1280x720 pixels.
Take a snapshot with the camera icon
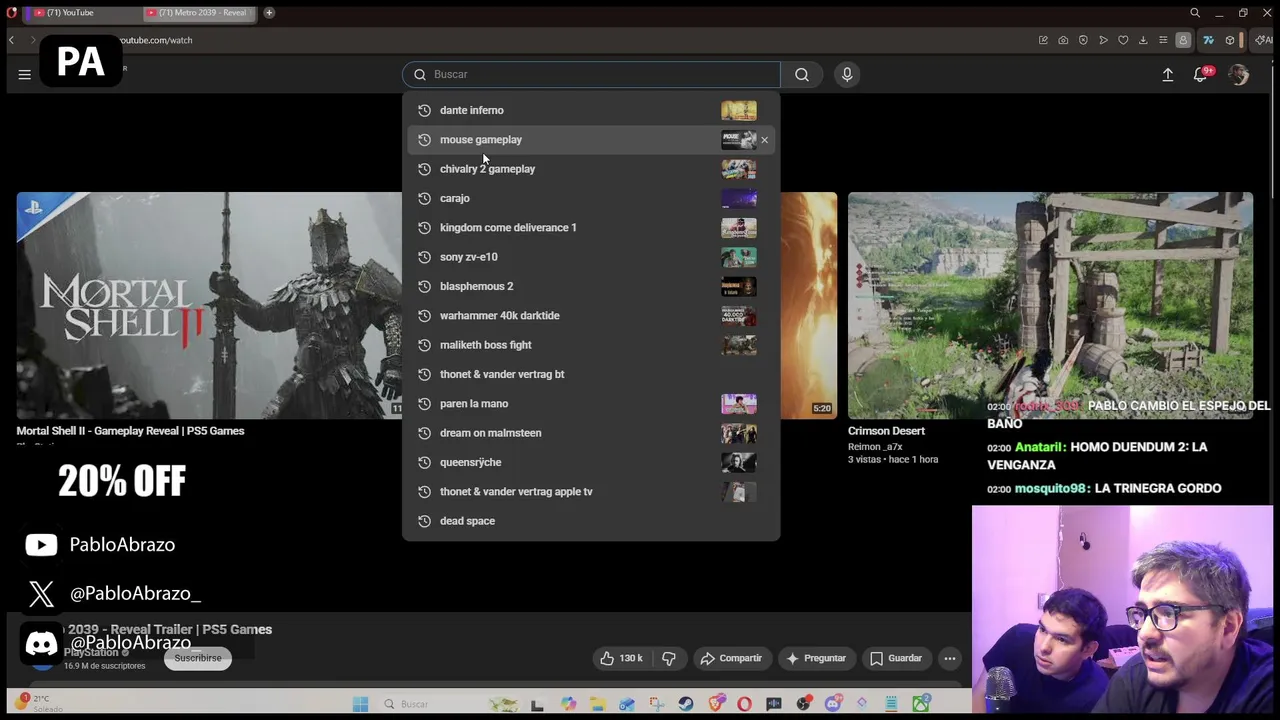(x=1063, y=40)
